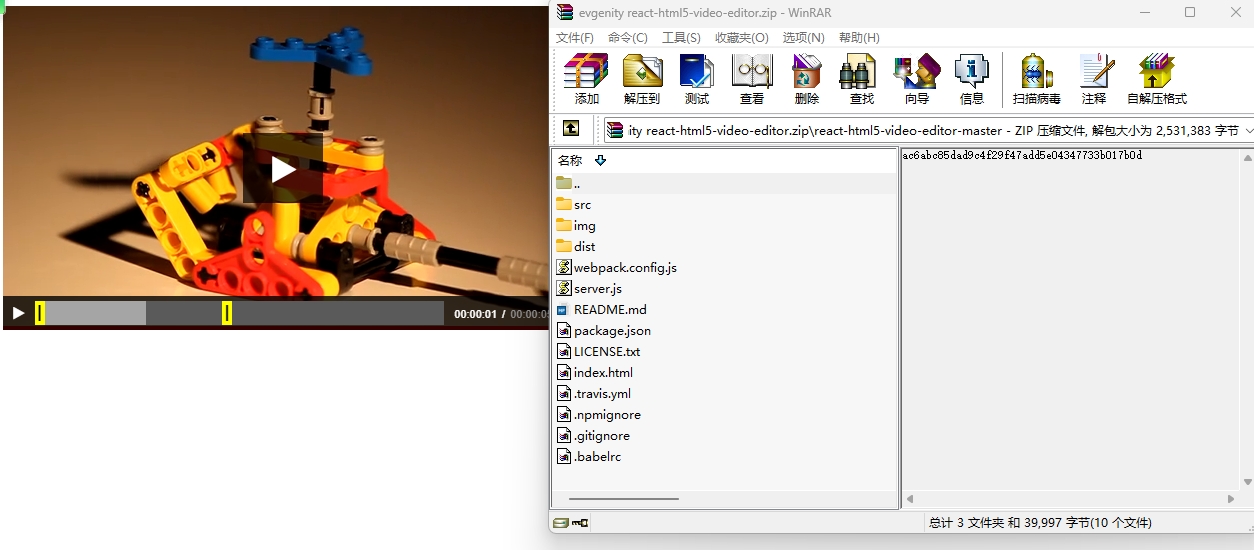Click the key icon in the status bar
The width and height of the screenshot is (1254, 550).
click(580, 523)
